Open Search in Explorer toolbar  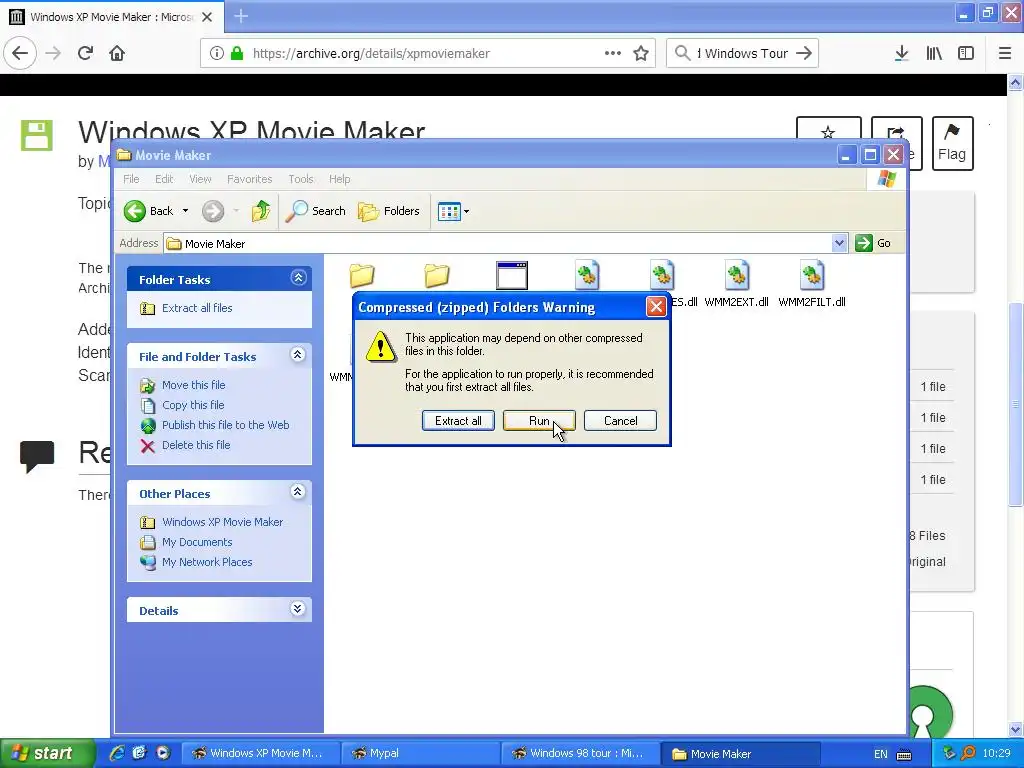point(316,211)
